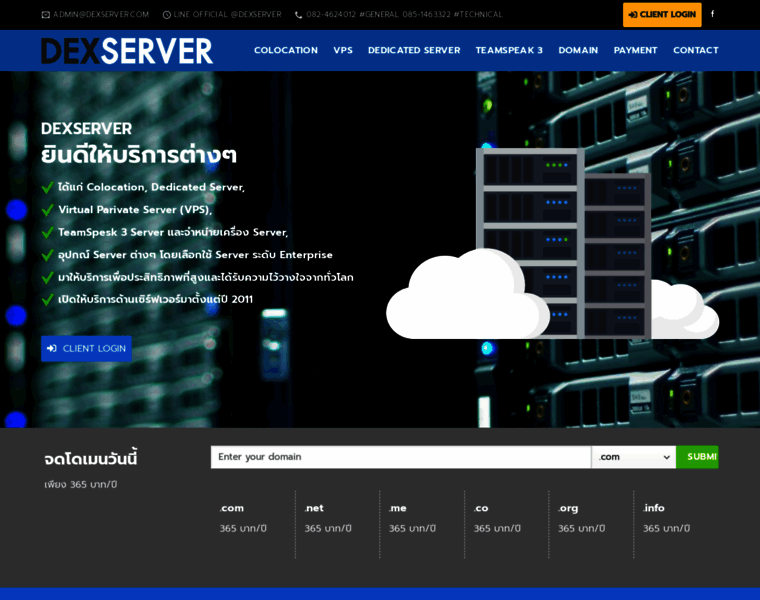Open the DOMAIN menu item
Viewport: 760px width, 600px height.
coord(578,50)
